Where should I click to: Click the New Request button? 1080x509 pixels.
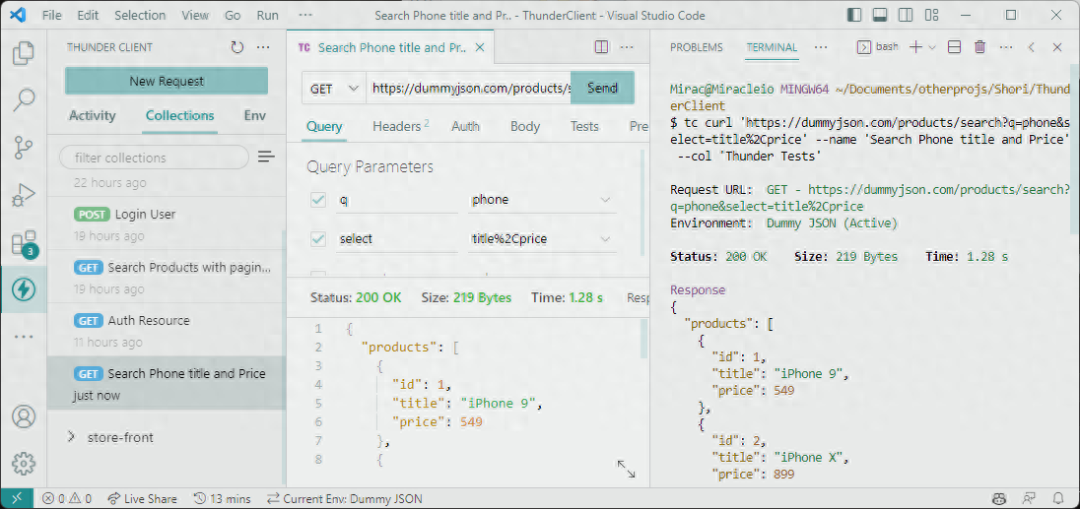[x=167, y=81]
